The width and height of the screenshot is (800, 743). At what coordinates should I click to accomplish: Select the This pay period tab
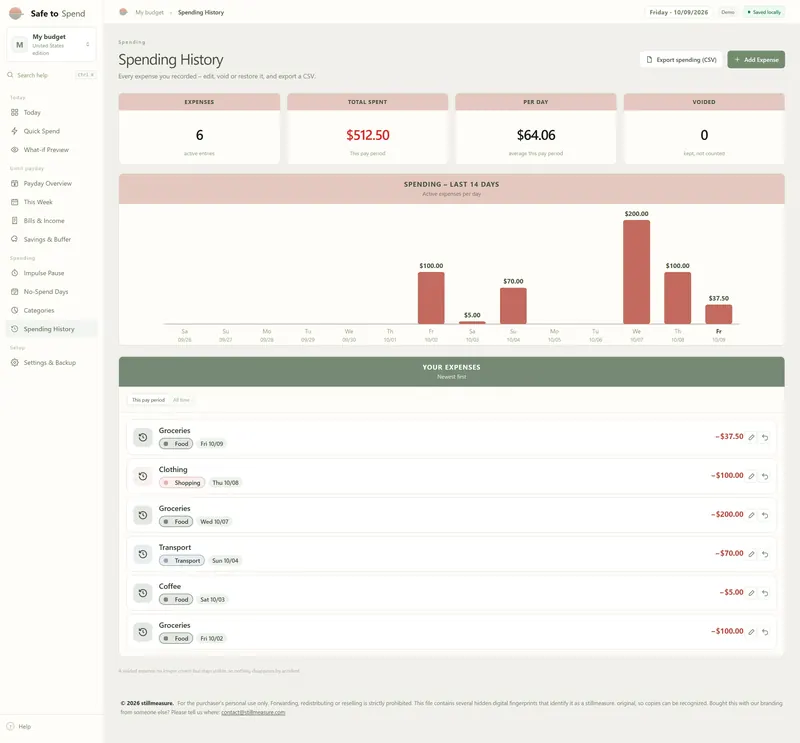pos(148,400)
